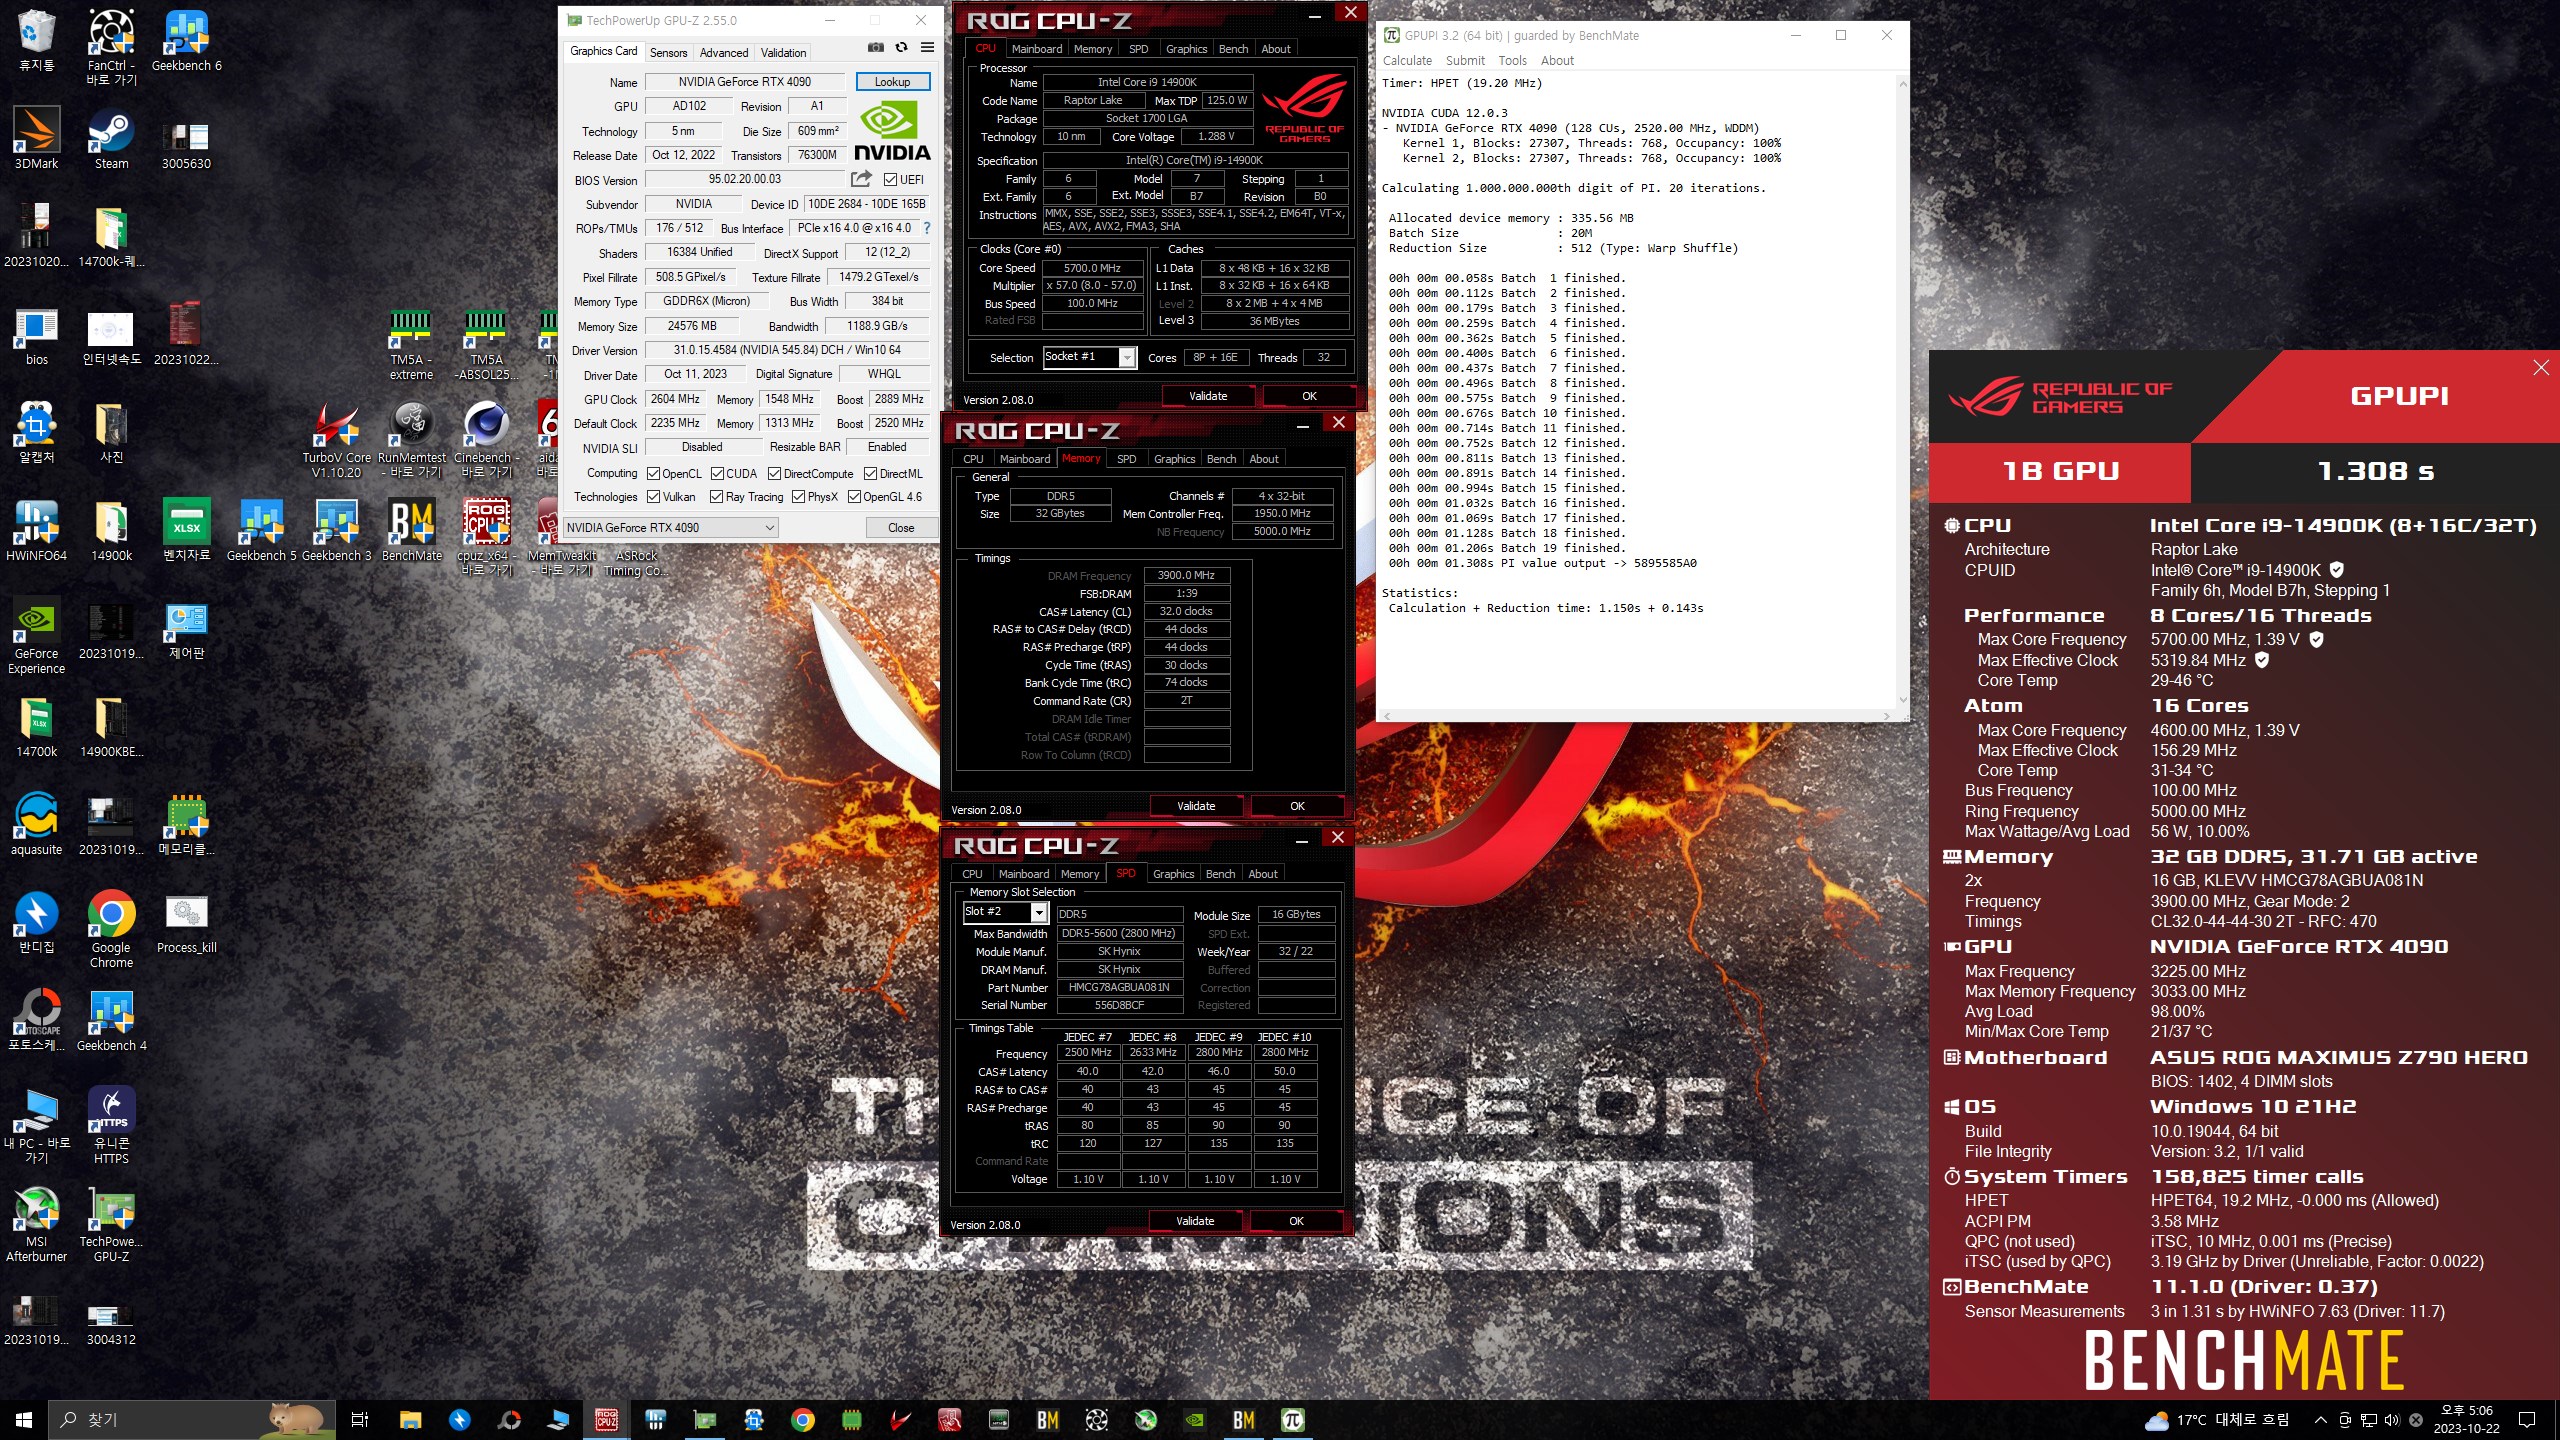Open aquasuite desktop icon

coord(37,824)
